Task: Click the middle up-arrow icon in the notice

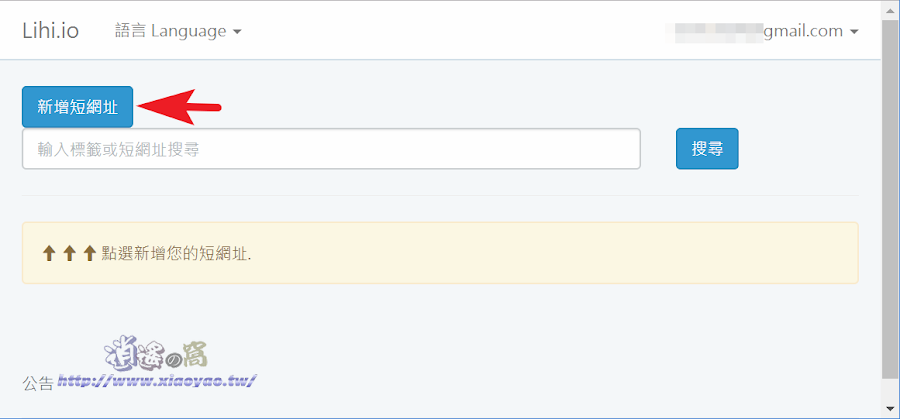Action: click(69, 253)
